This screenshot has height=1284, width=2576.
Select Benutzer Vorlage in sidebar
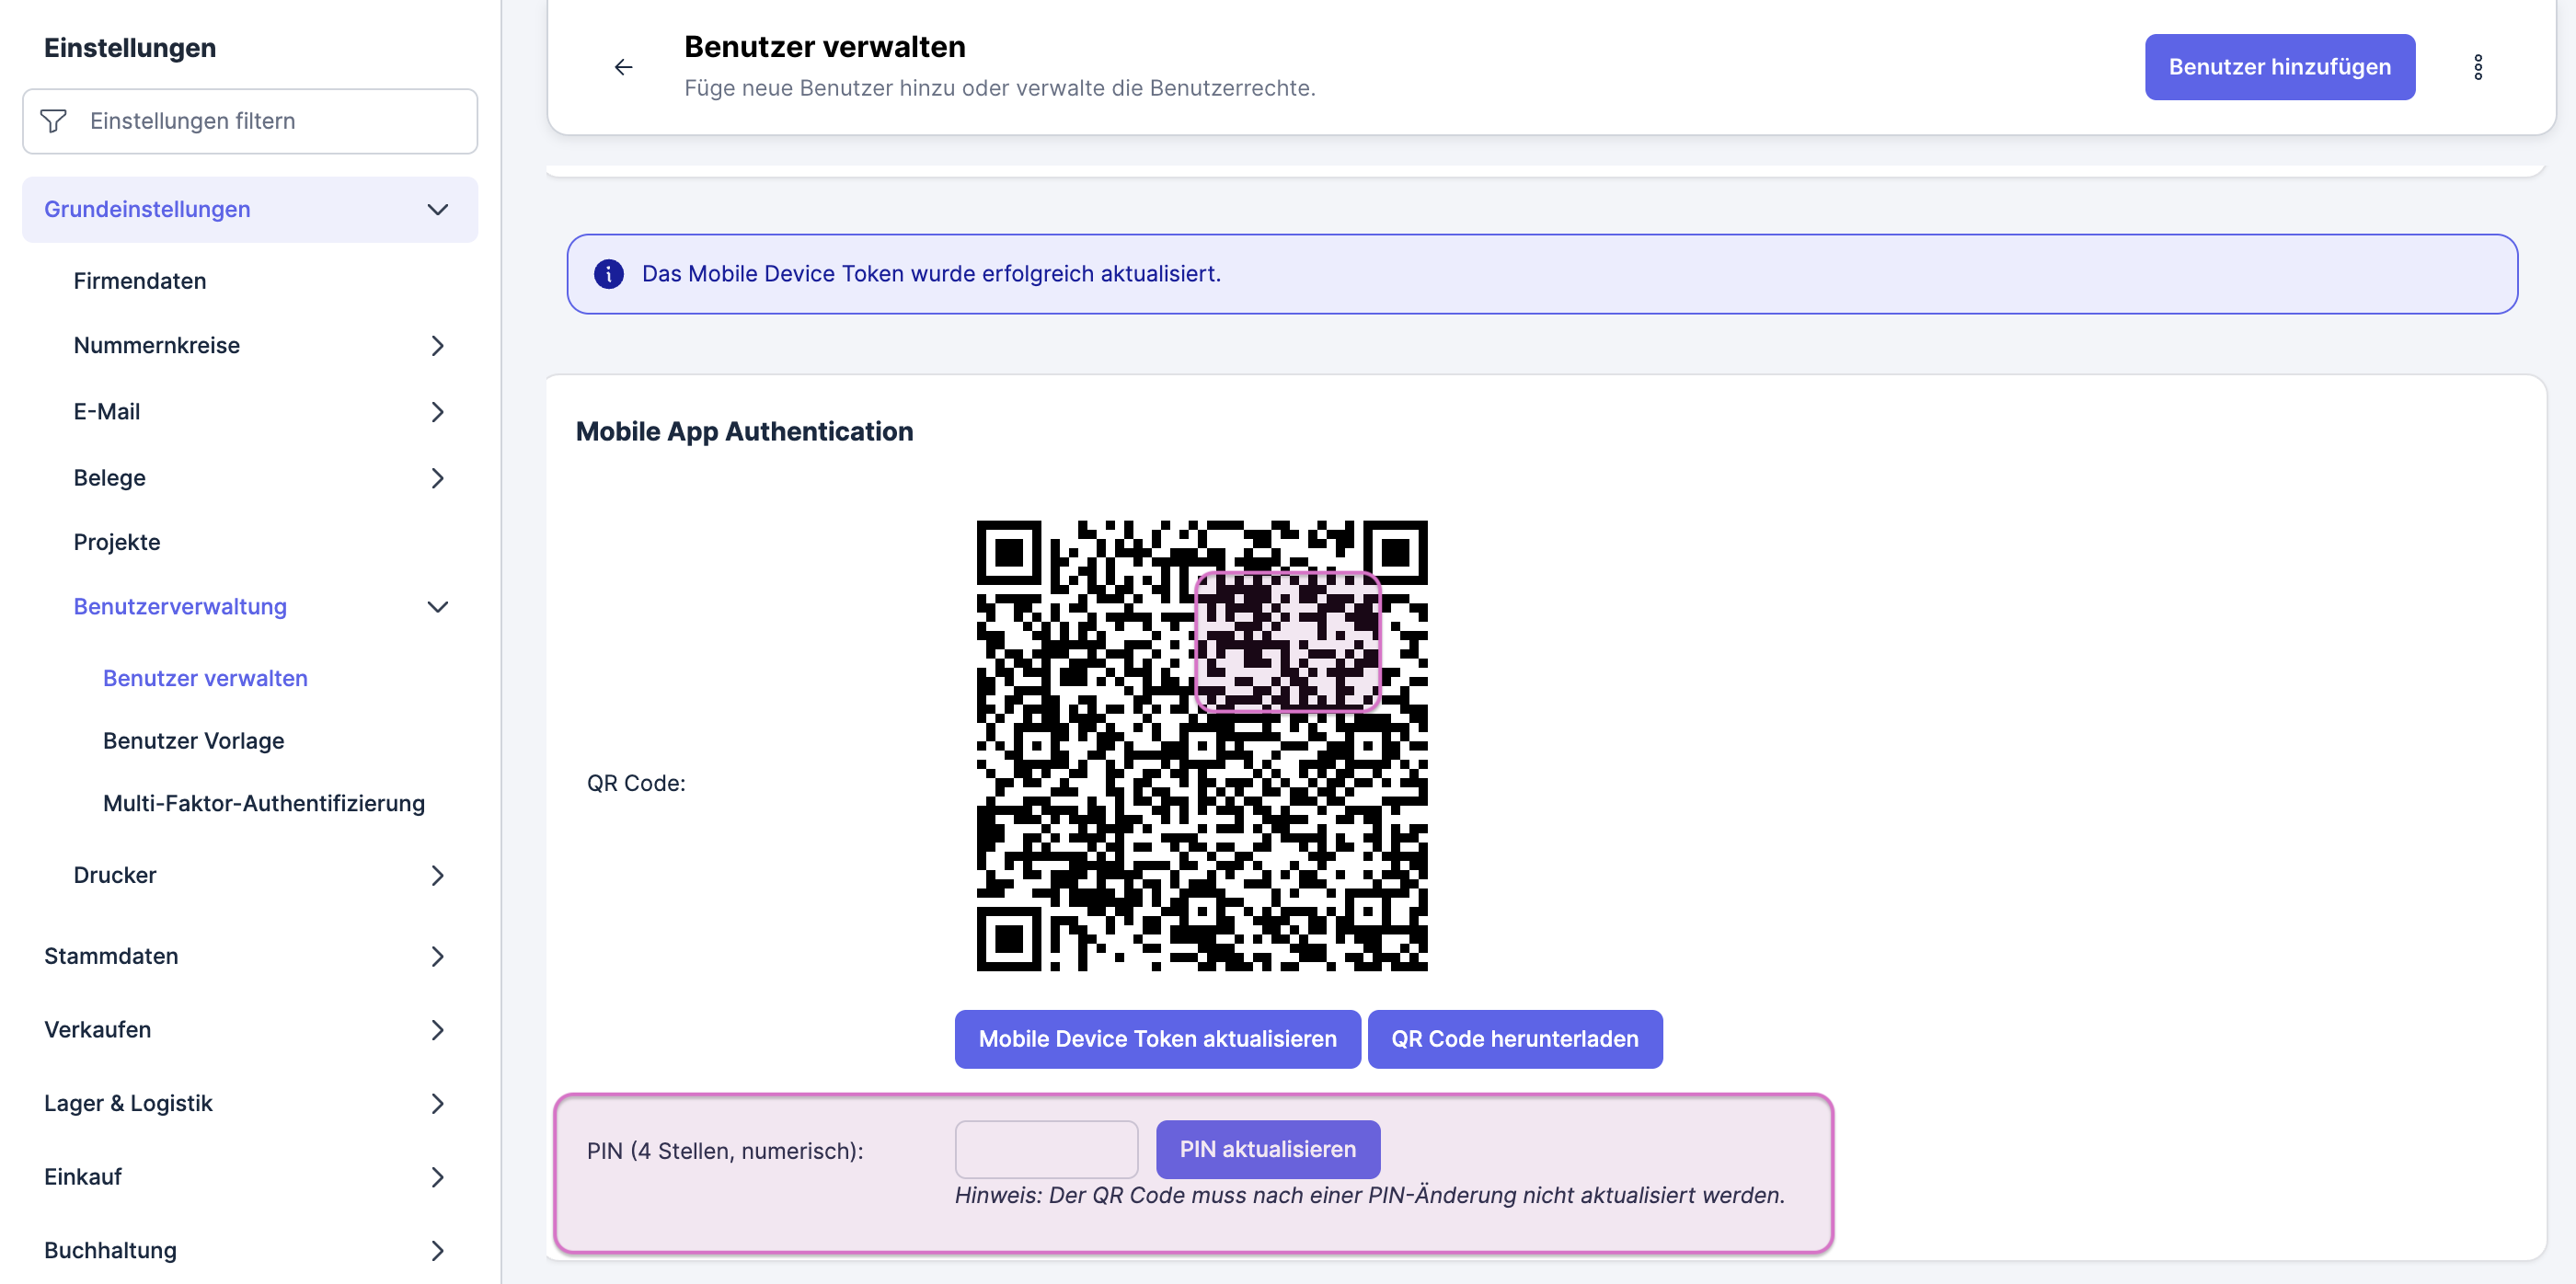(194, 741)
